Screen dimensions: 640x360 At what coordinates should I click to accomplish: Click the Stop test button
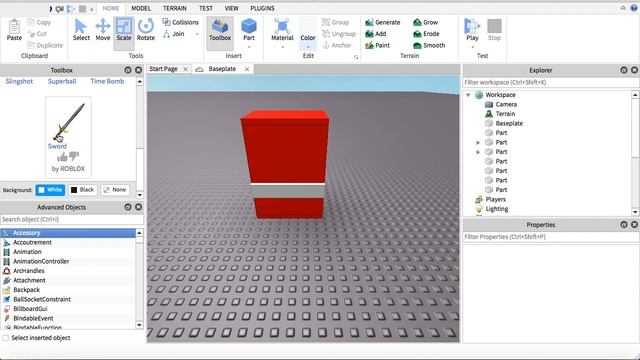(x=494, y=29)
